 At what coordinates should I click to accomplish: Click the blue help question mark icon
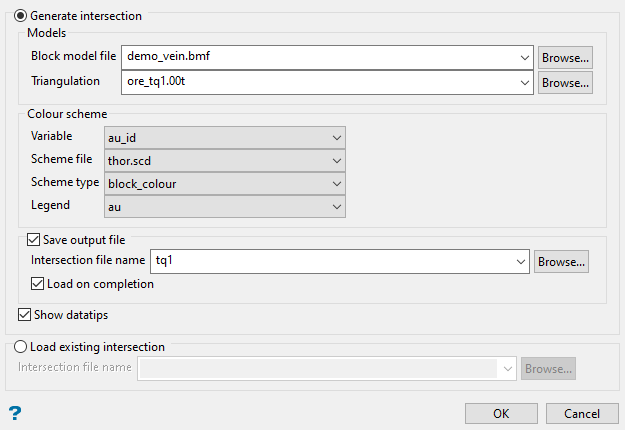tap(15, 412)
